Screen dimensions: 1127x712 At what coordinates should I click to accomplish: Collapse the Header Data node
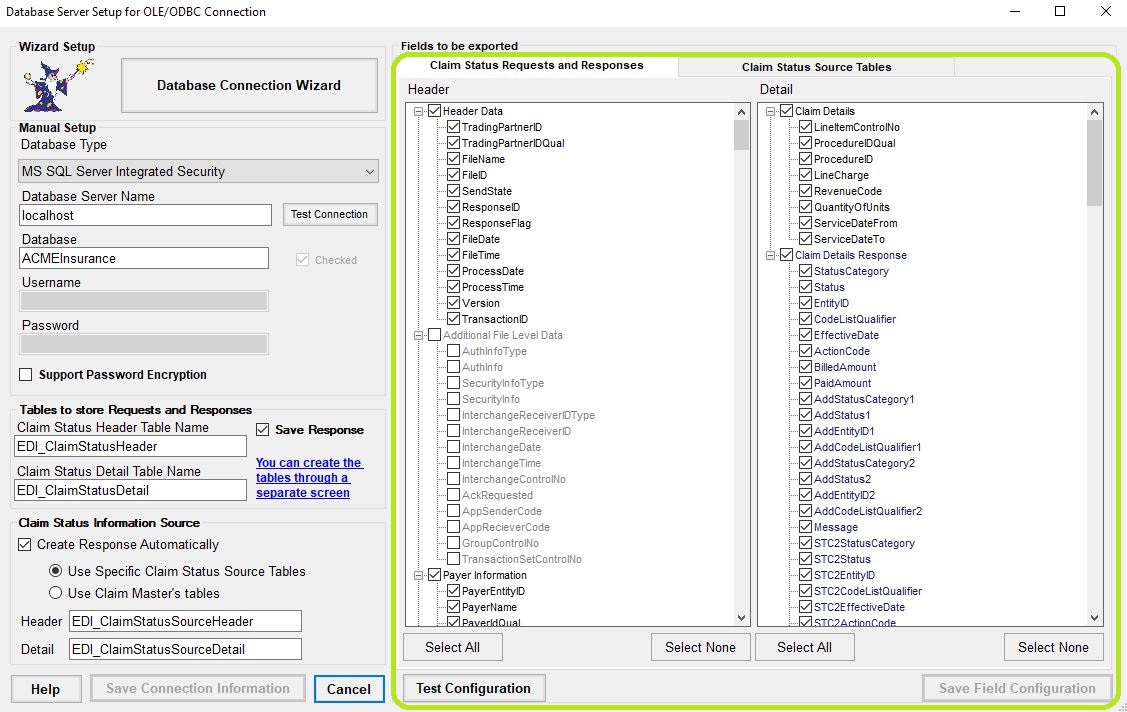point(418,111)
